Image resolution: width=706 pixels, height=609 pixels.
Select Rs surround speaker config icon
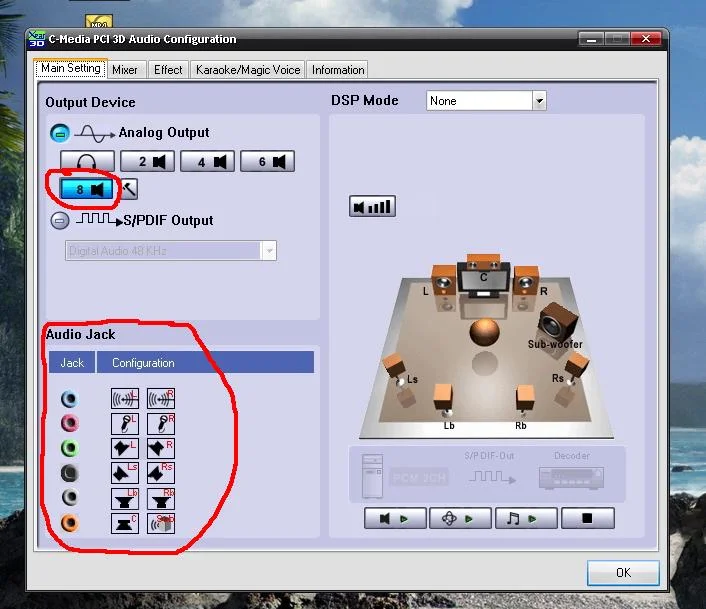161,473
